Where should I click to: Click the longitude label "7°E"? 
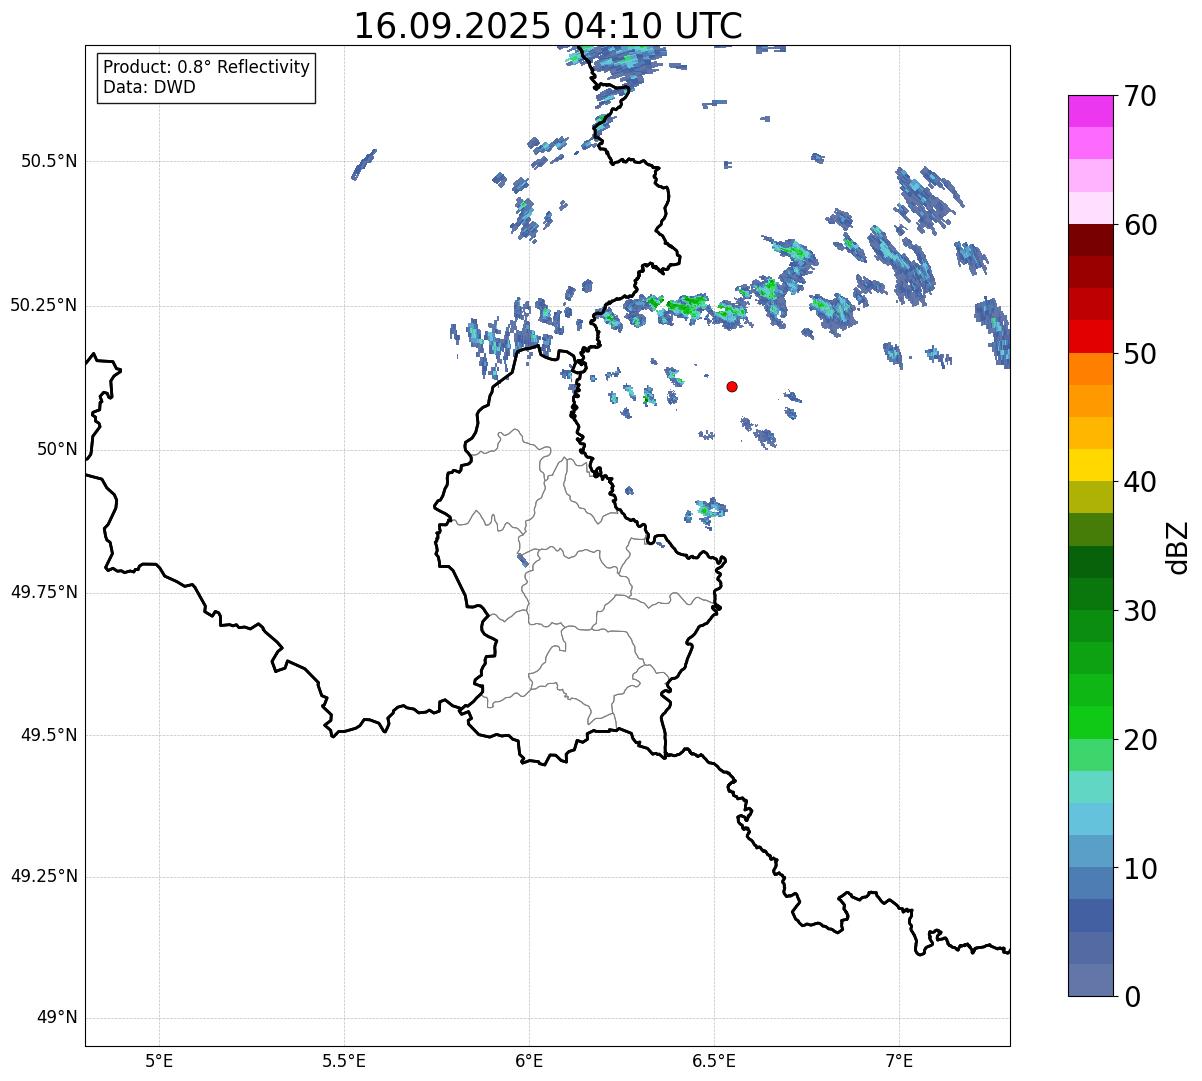pyautogui.click(x=899, y=1061)
